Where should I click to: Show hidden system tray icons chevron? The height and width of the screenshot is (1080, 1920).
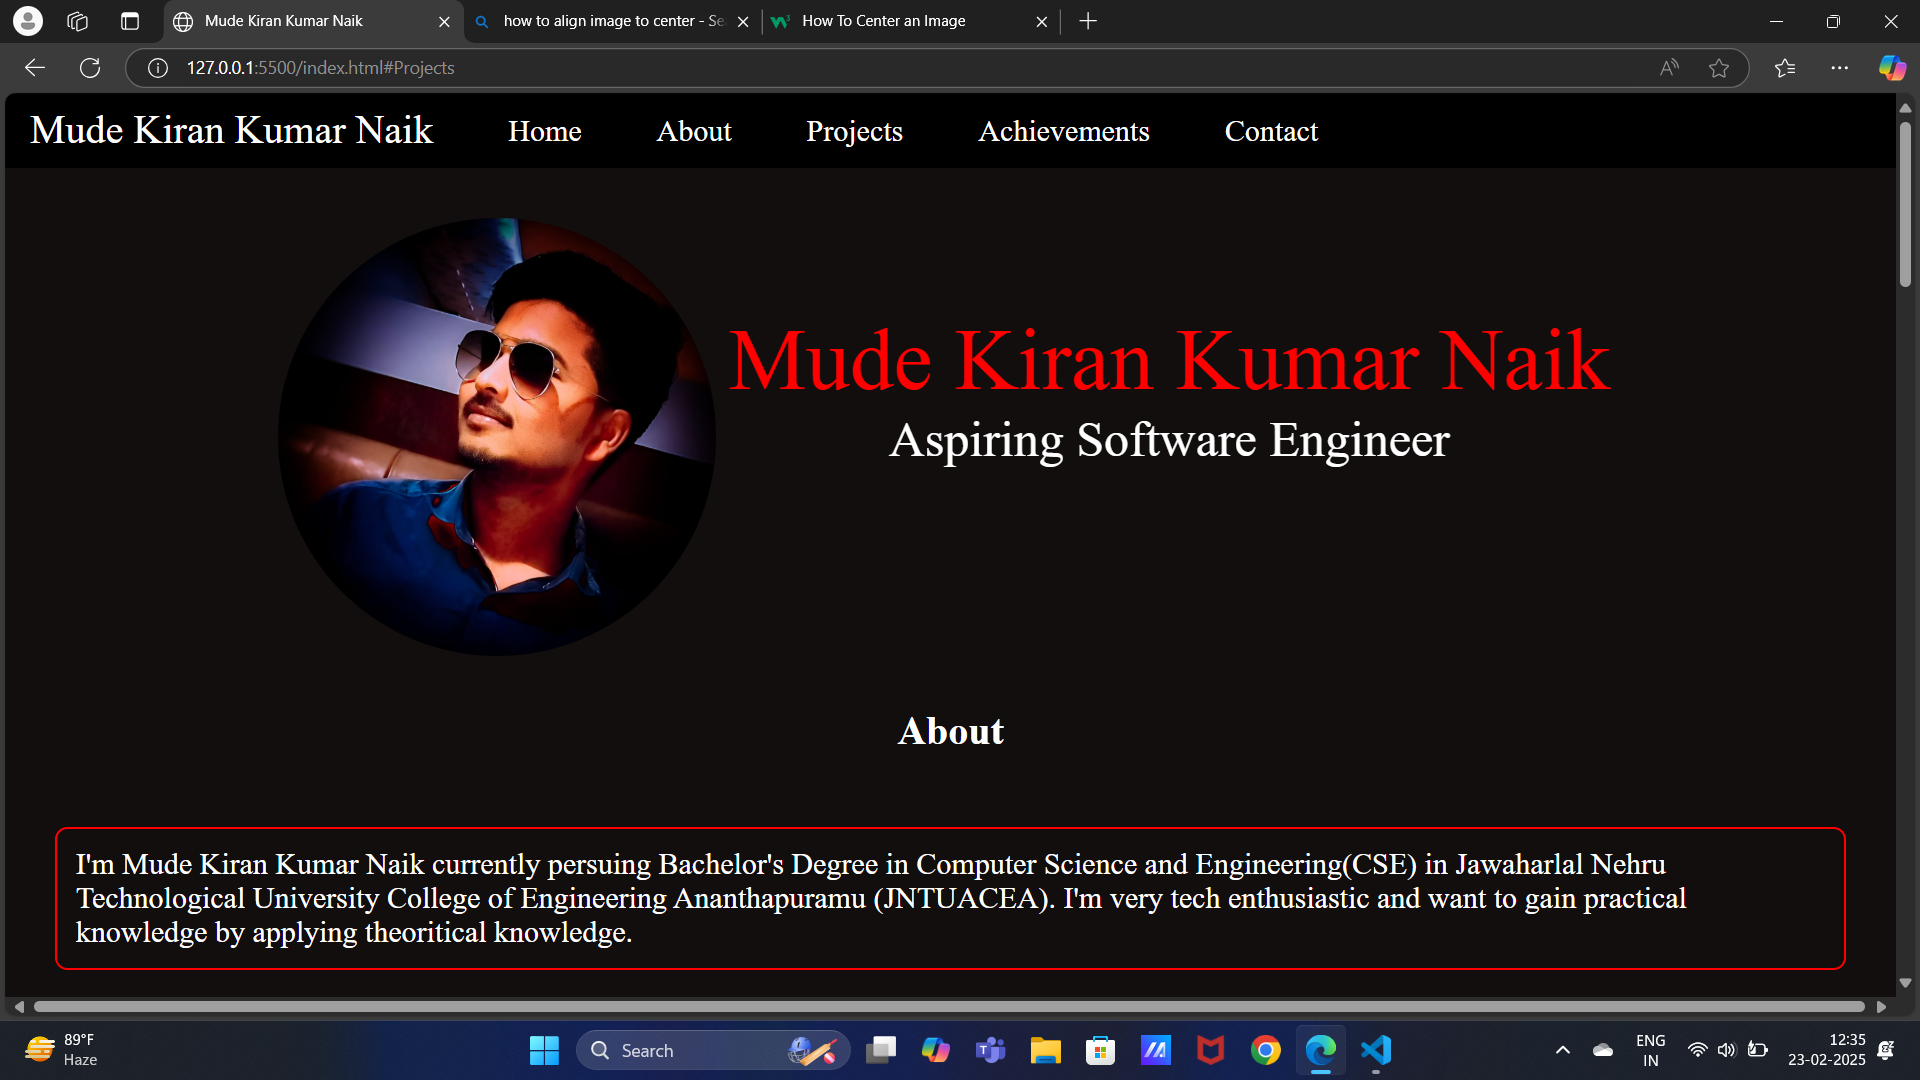[x=1563, y=1050]
